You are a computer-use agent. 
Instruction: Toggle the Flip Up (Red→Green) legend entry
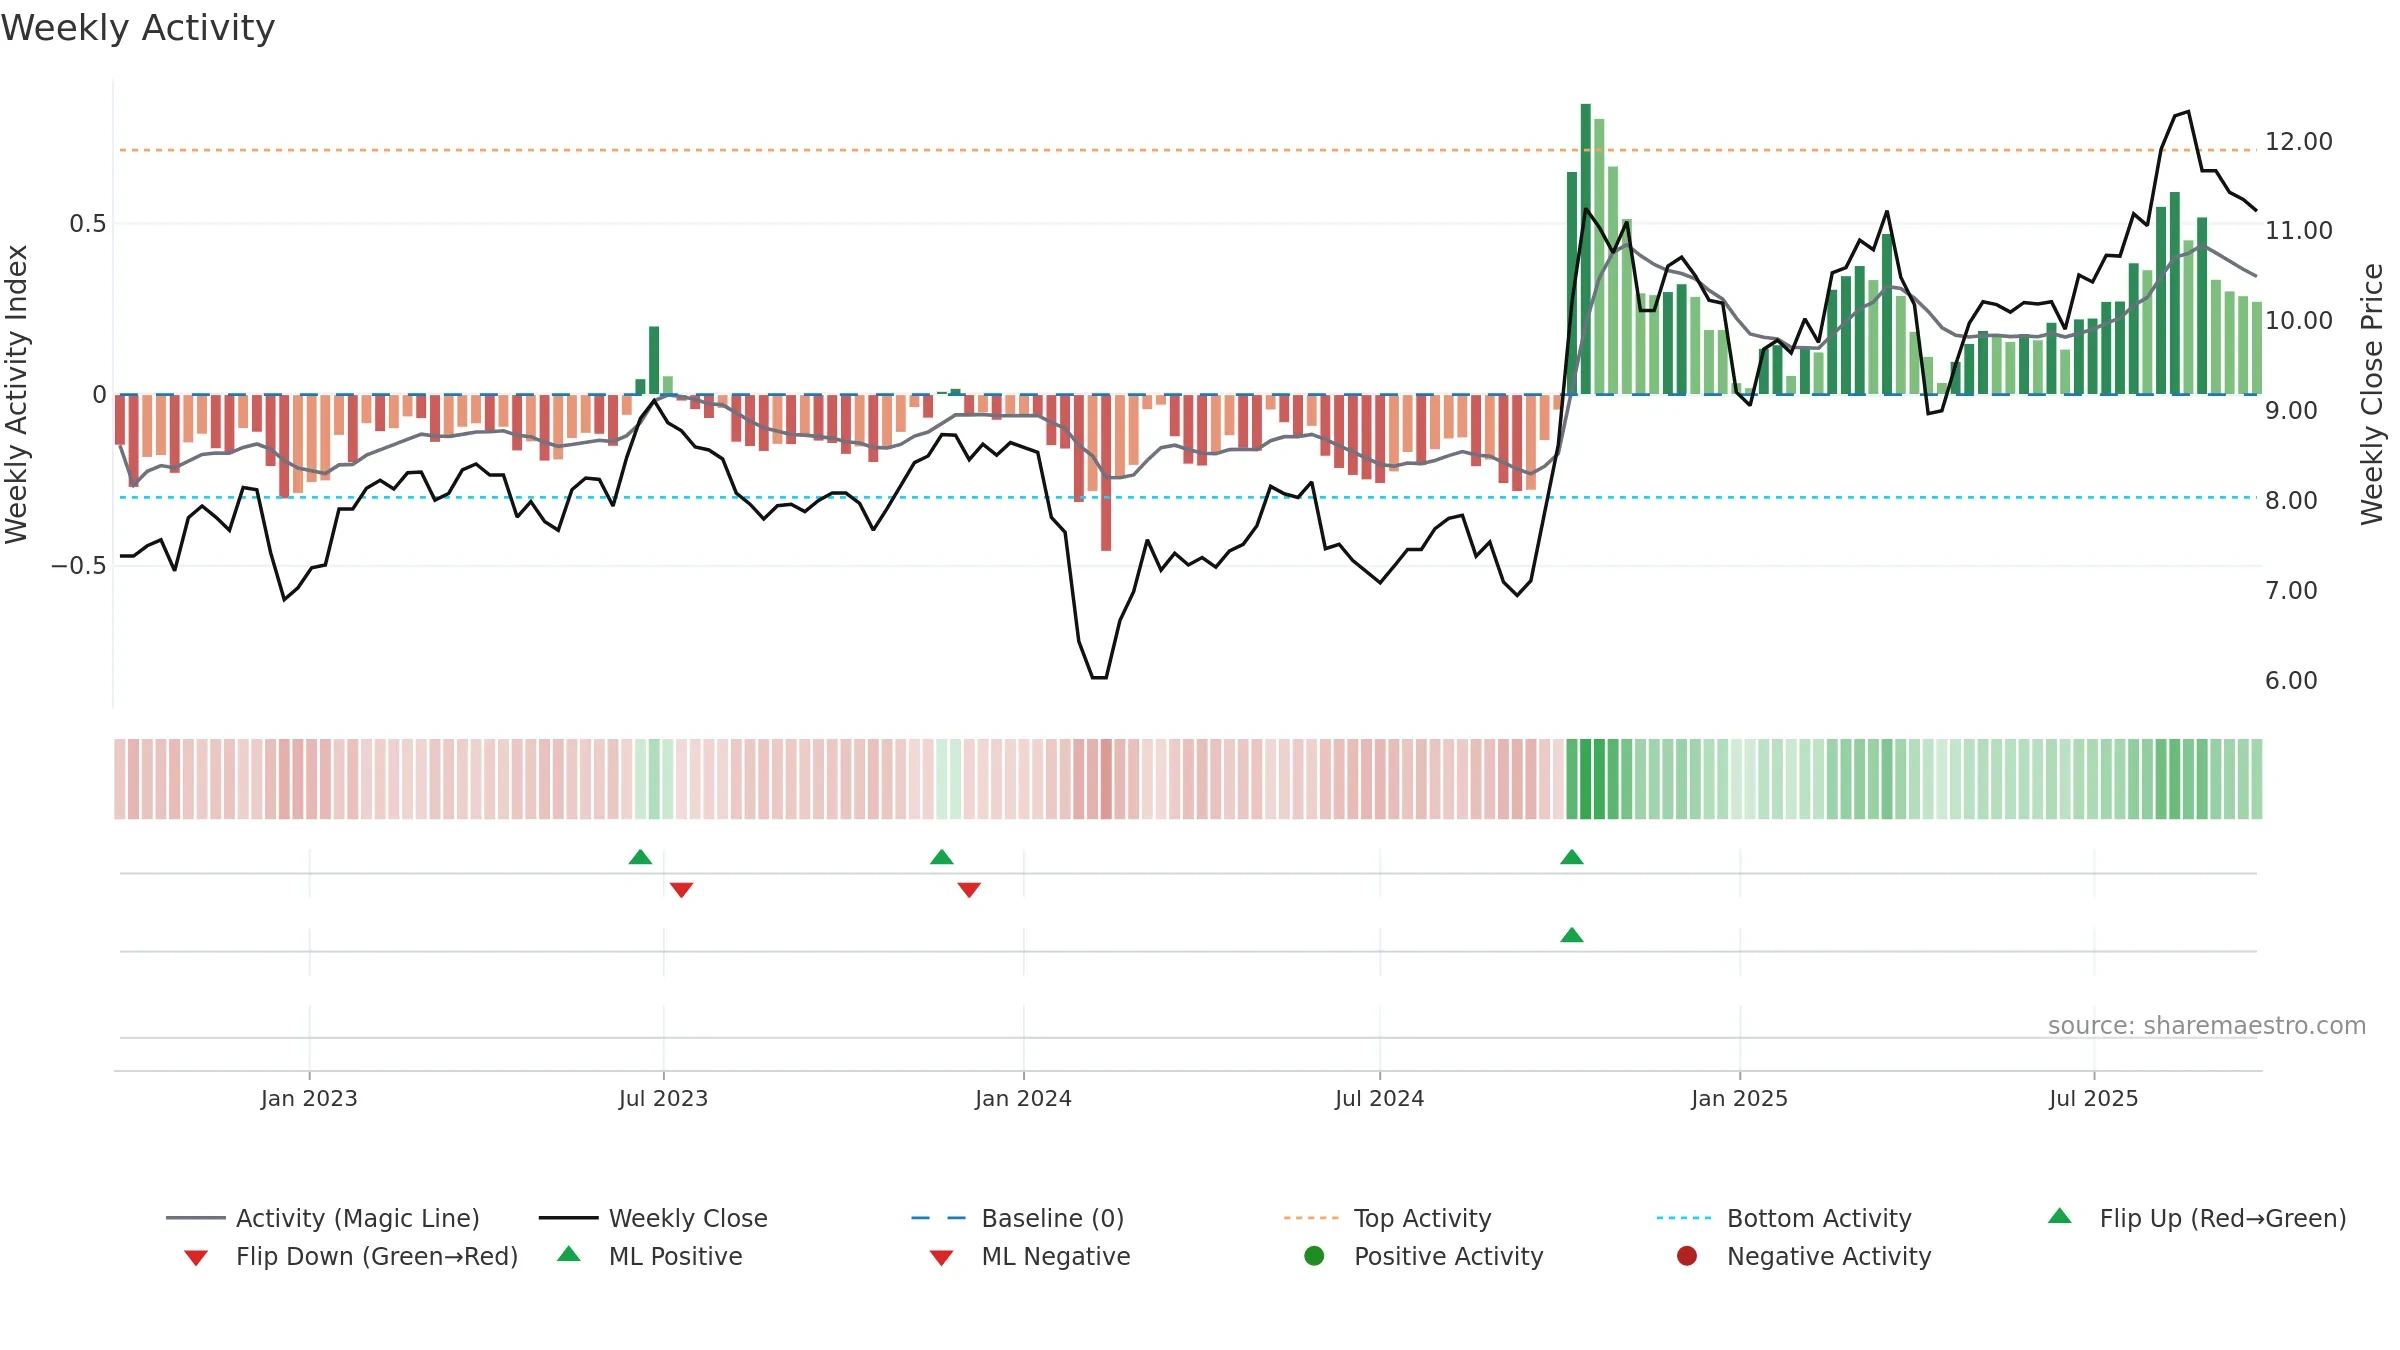[x=2197, y=1218]
